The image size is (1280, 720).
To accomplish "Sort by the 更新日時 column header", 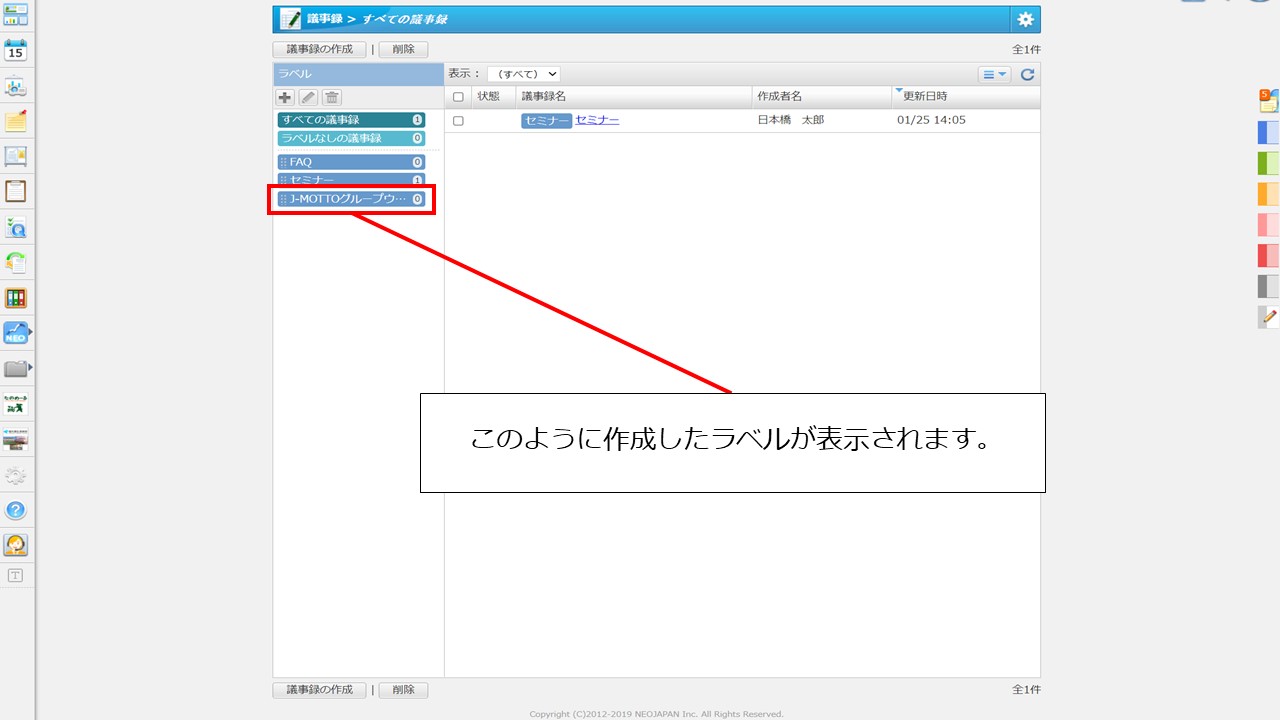I will click(x=925, y=96).
